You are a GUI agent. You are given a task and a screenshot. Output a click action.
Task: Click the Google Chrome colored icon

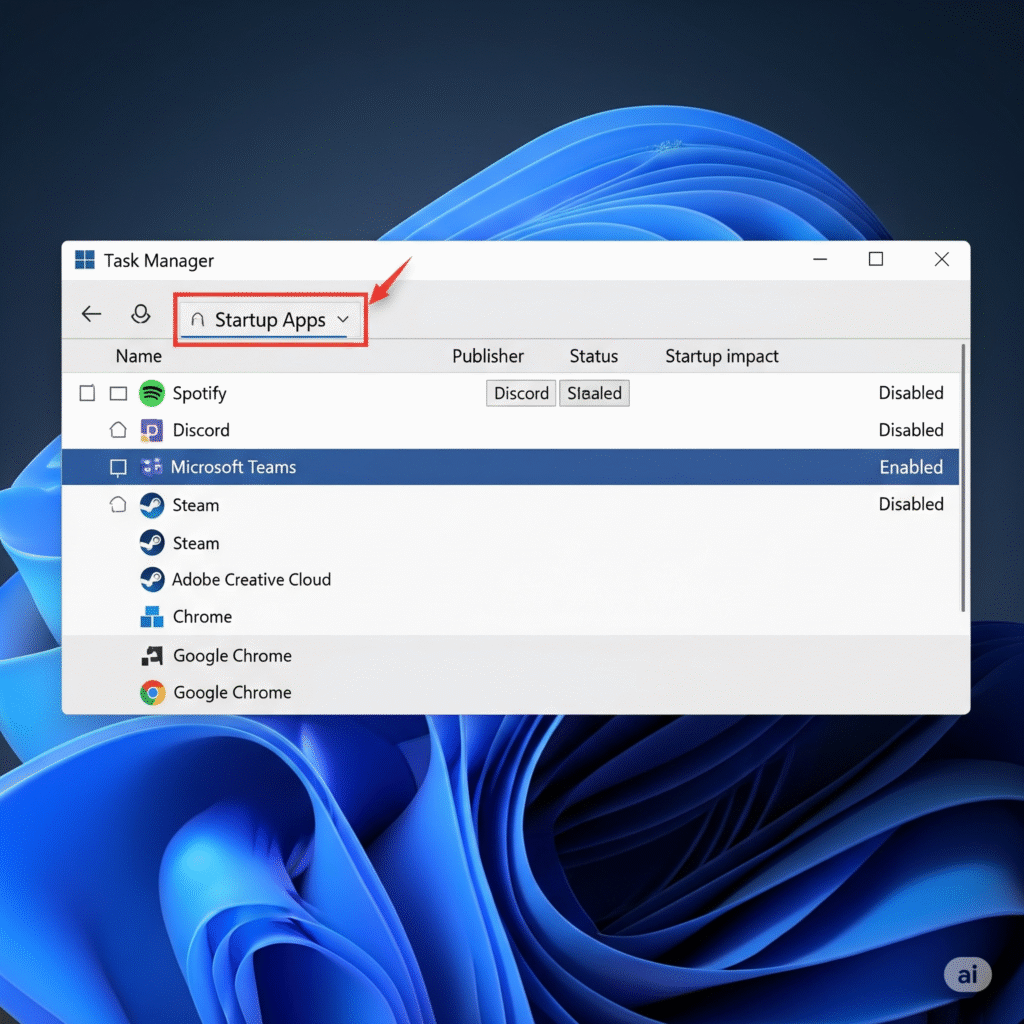[x=153, y=692]
